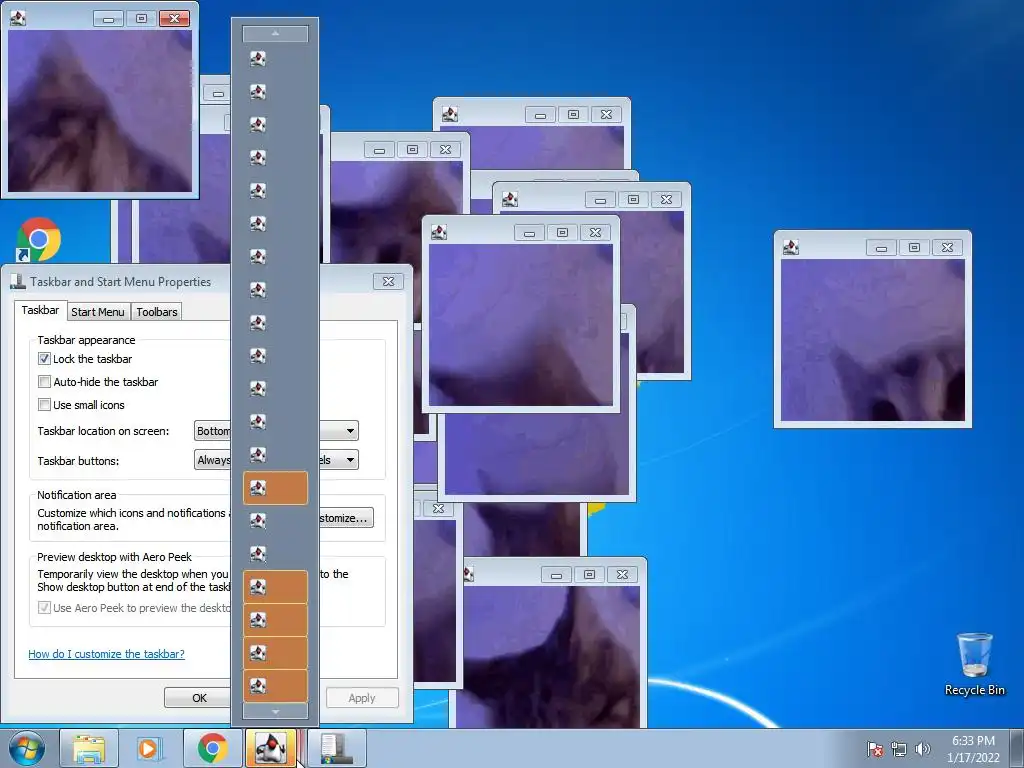Image resolution: width=1024 pixels, height=768 pixels.
Task: Maximize the isolated Java window on the right
Action: [x=914, y=248]
